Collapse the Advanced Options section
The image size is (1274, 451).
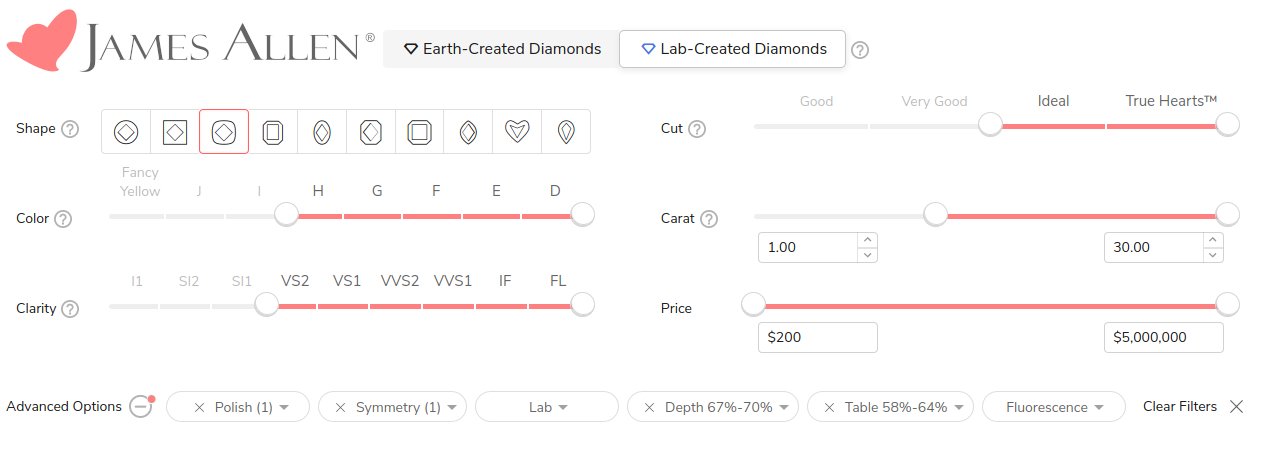click(x=141, y=407)
